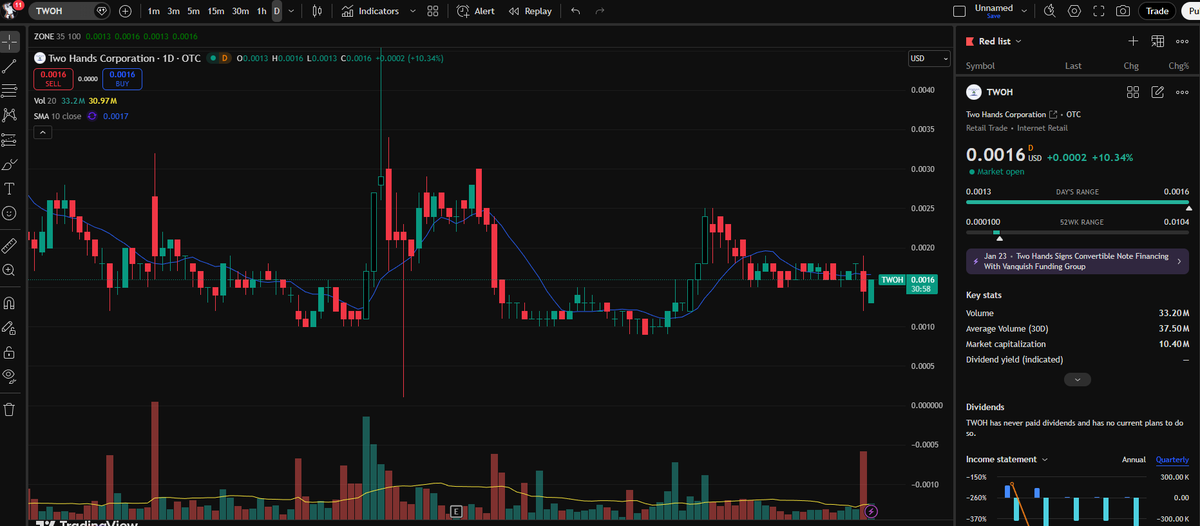Open the Unnamed layout dropdown arrow
The width and height of the screenshot is (1200, 526).
(x=1025, y=11)
